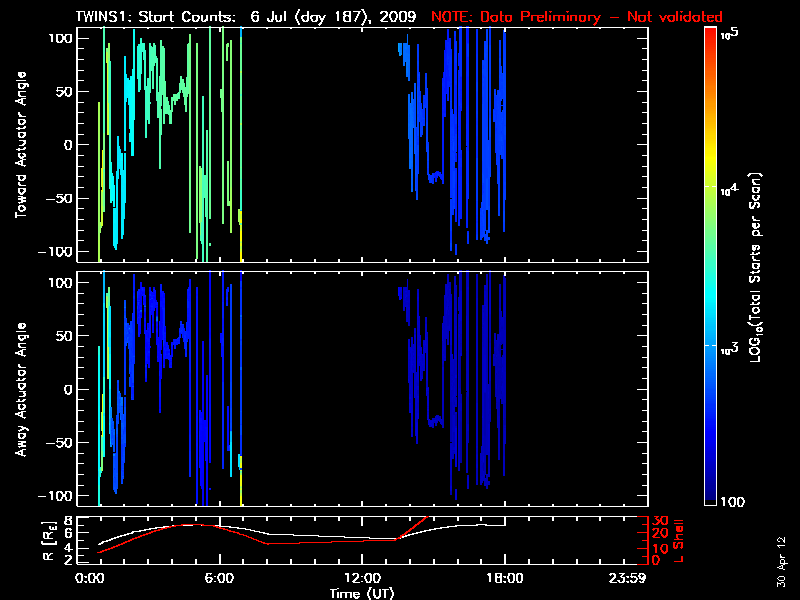Viewport: 800px width, 600px height.
Task: Click the "LOG10(Total Starts per Scan)" colorbar label
Action: (x=759, y=265)
